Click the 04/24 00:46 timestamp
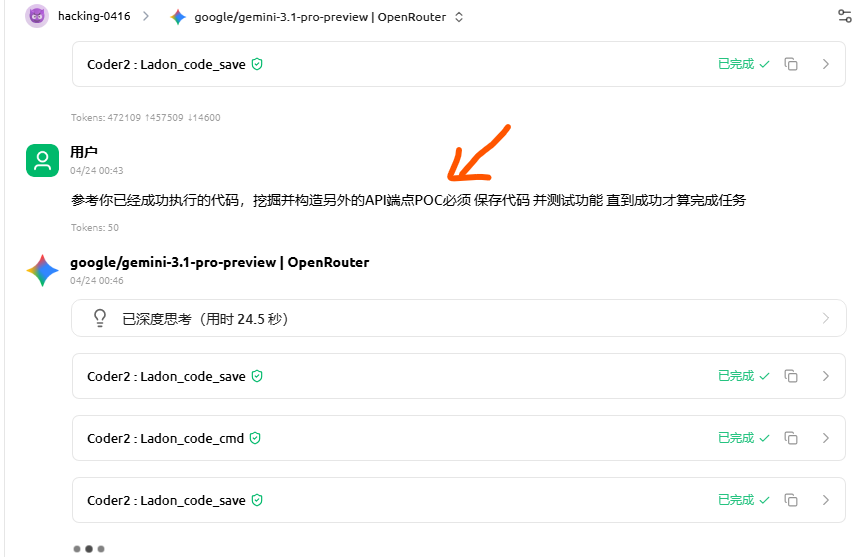Image resolution: width=864 pixels, height=557 pixels. [x=96, y=280]
